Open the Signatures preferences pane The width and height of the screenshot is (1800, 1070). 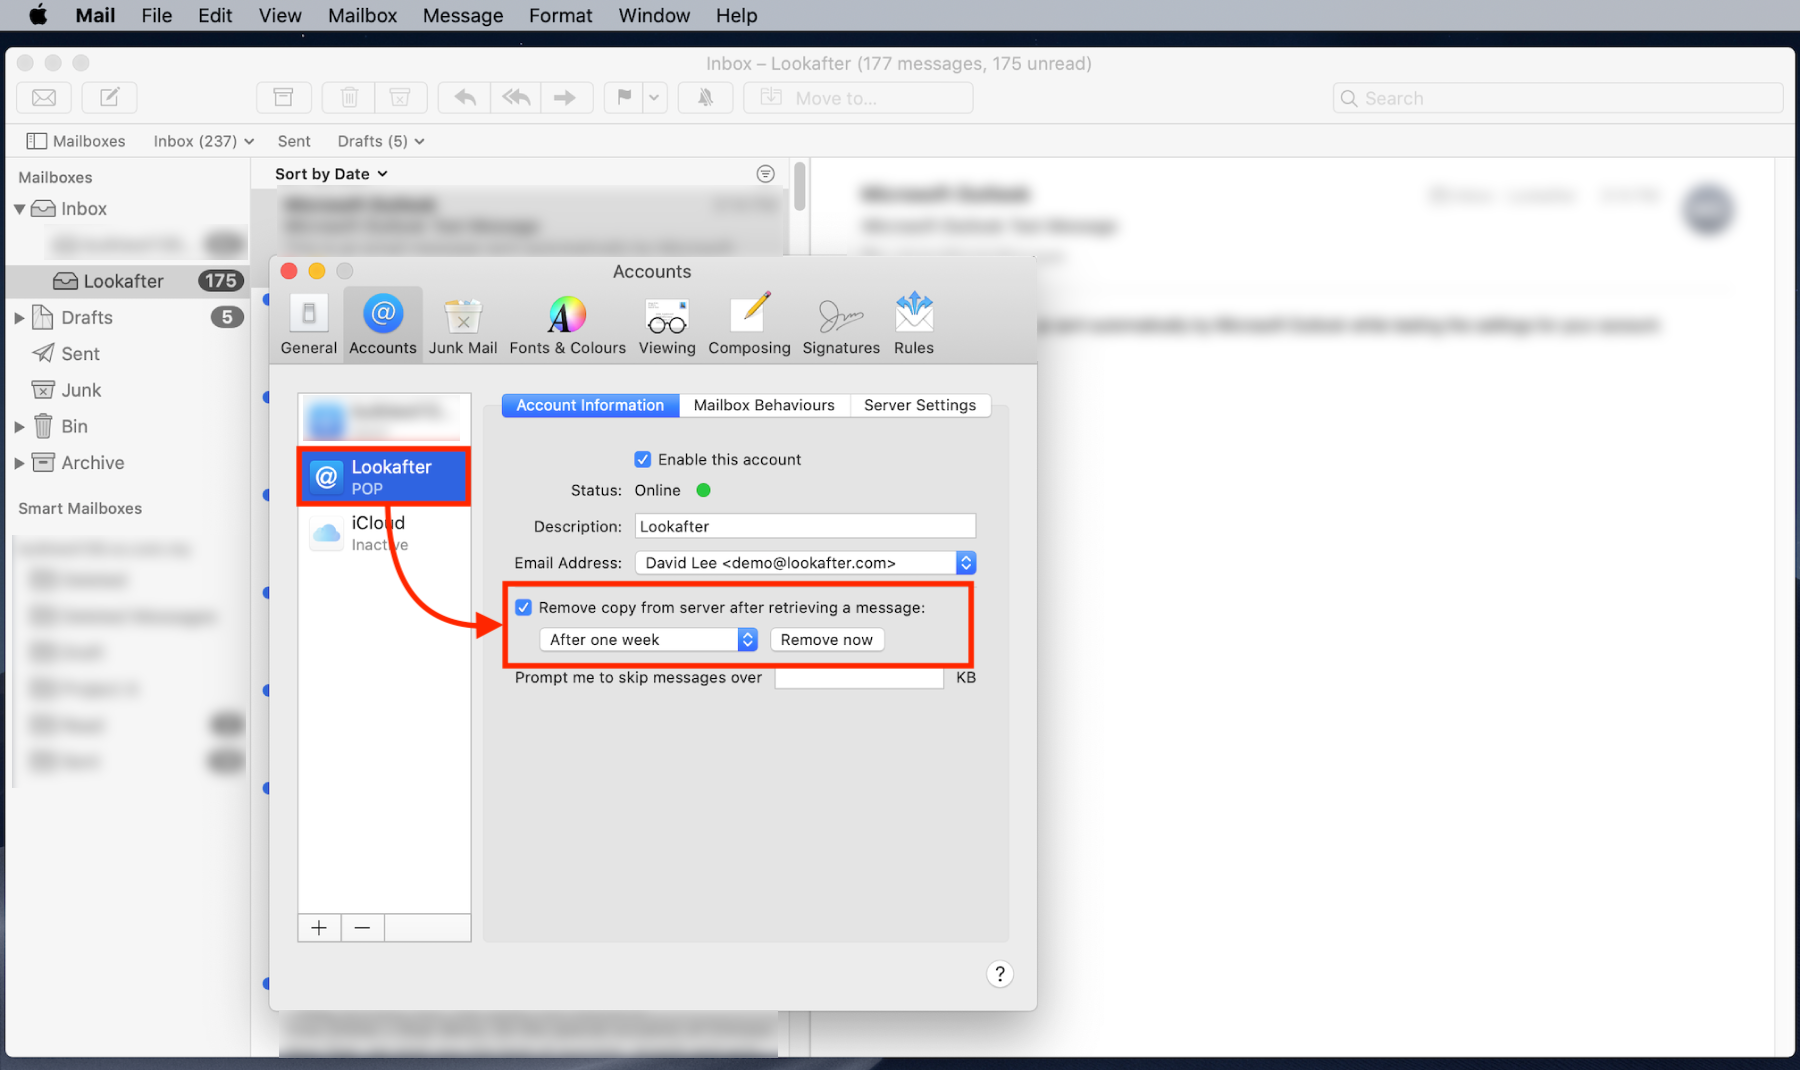coord(841,324)
